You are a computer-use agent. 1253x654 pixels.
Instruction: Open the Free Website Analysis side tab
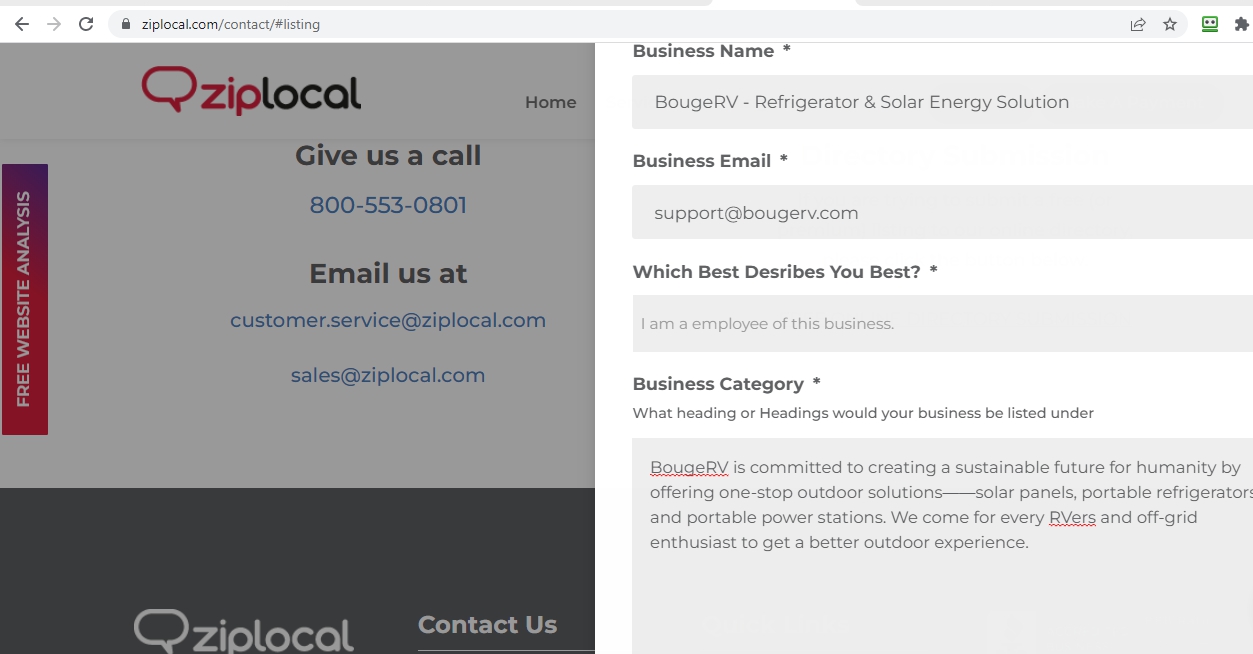(24, 299)
